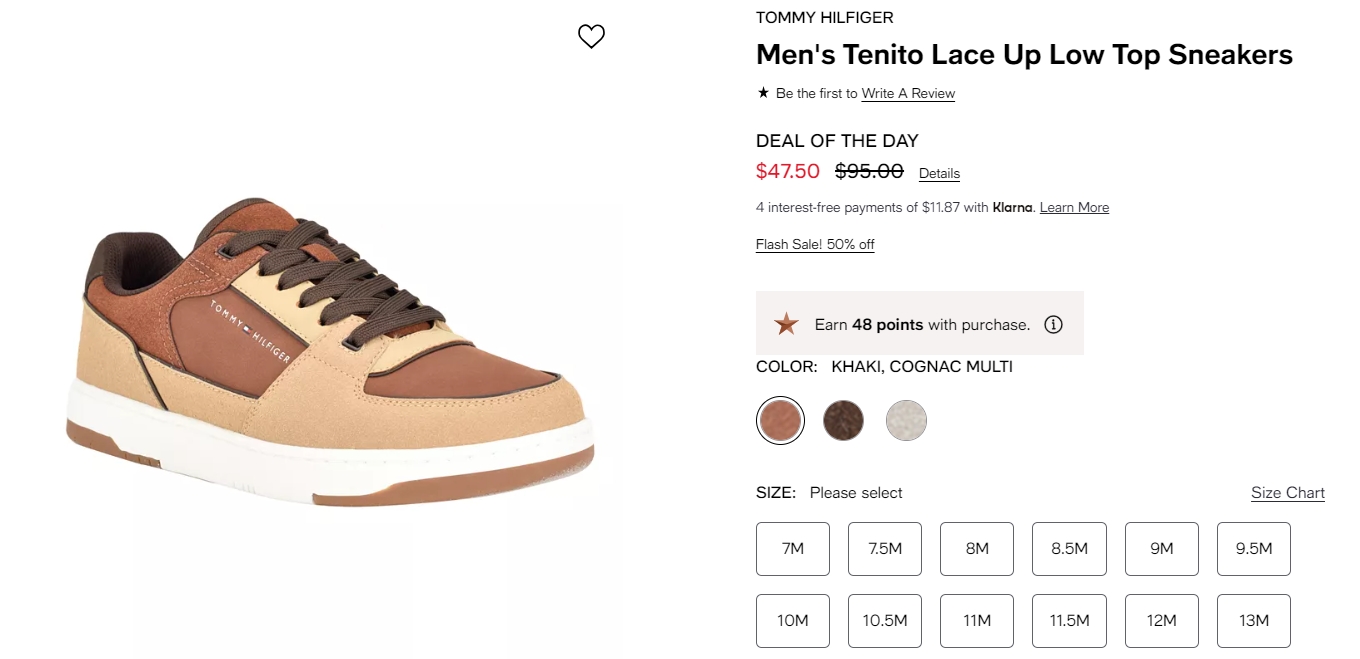1360x659 pixels.
Task: Pick the light grey color swatch
Action: [906, 420]
